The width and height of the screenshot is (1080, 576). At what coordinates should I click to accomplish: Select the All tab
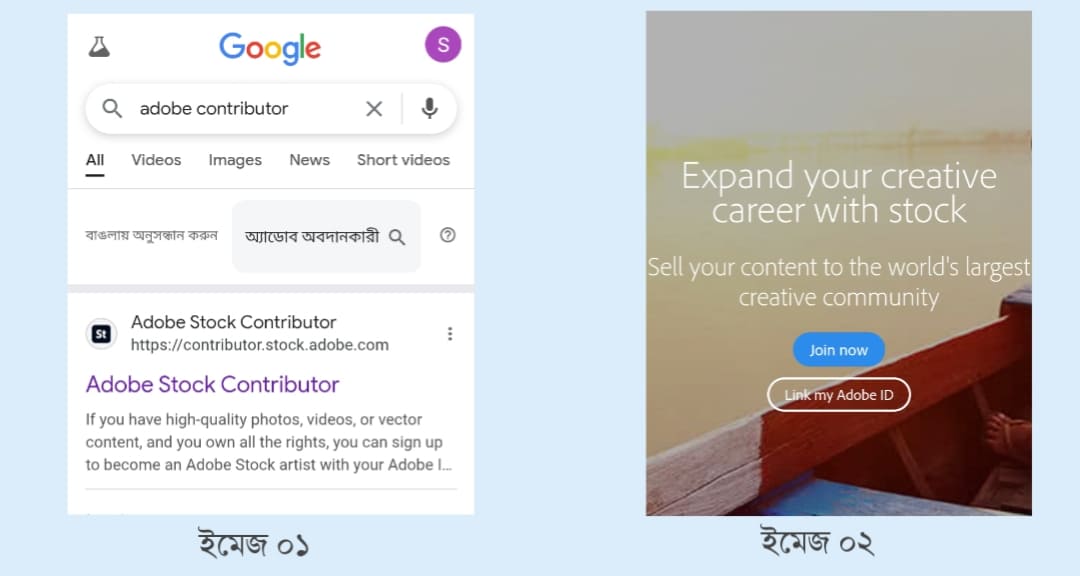pyautogui.click(x=95, y=160)
